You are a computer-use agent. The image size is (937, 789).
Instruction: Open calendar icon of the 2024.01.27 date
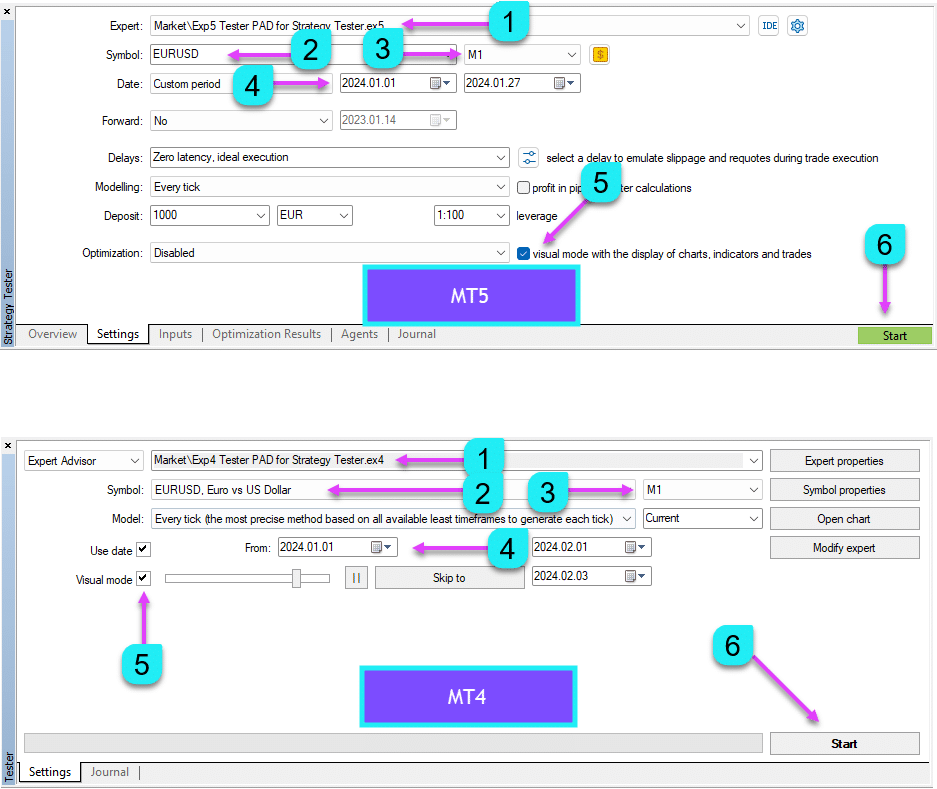point(562,84)
